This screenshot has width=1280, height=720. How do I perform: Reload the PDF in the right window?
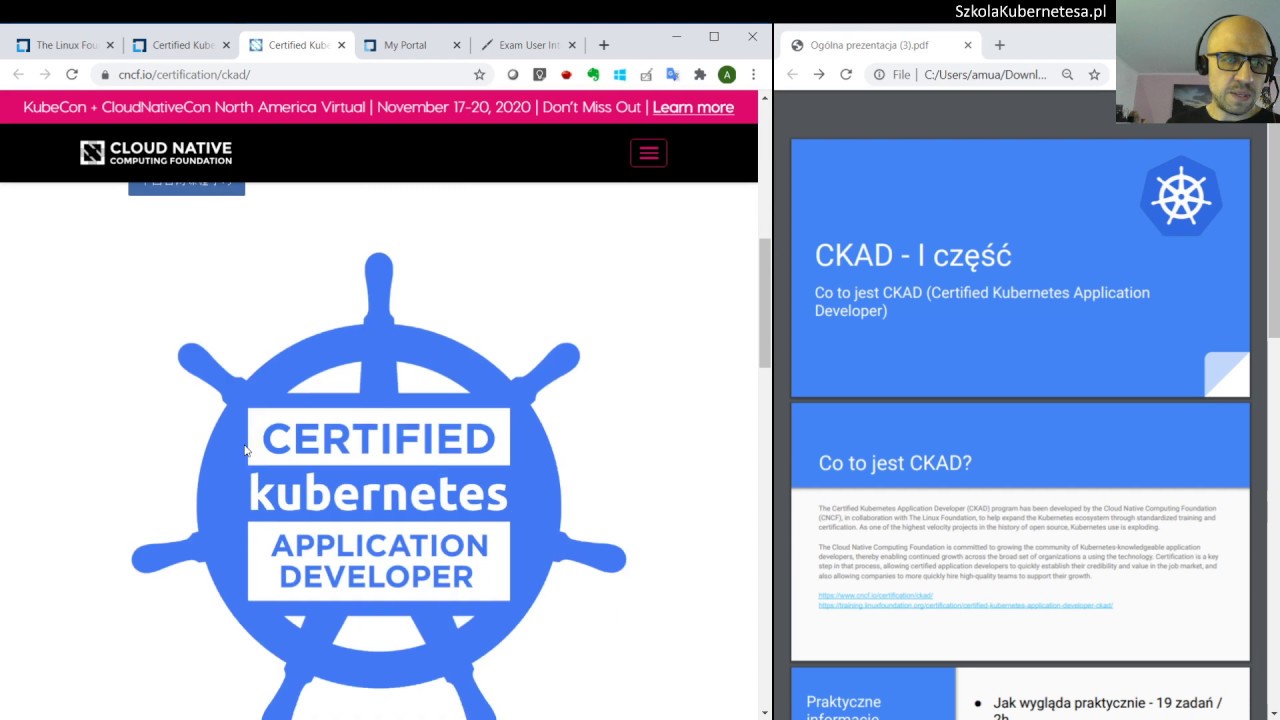(x=846, y=74)
